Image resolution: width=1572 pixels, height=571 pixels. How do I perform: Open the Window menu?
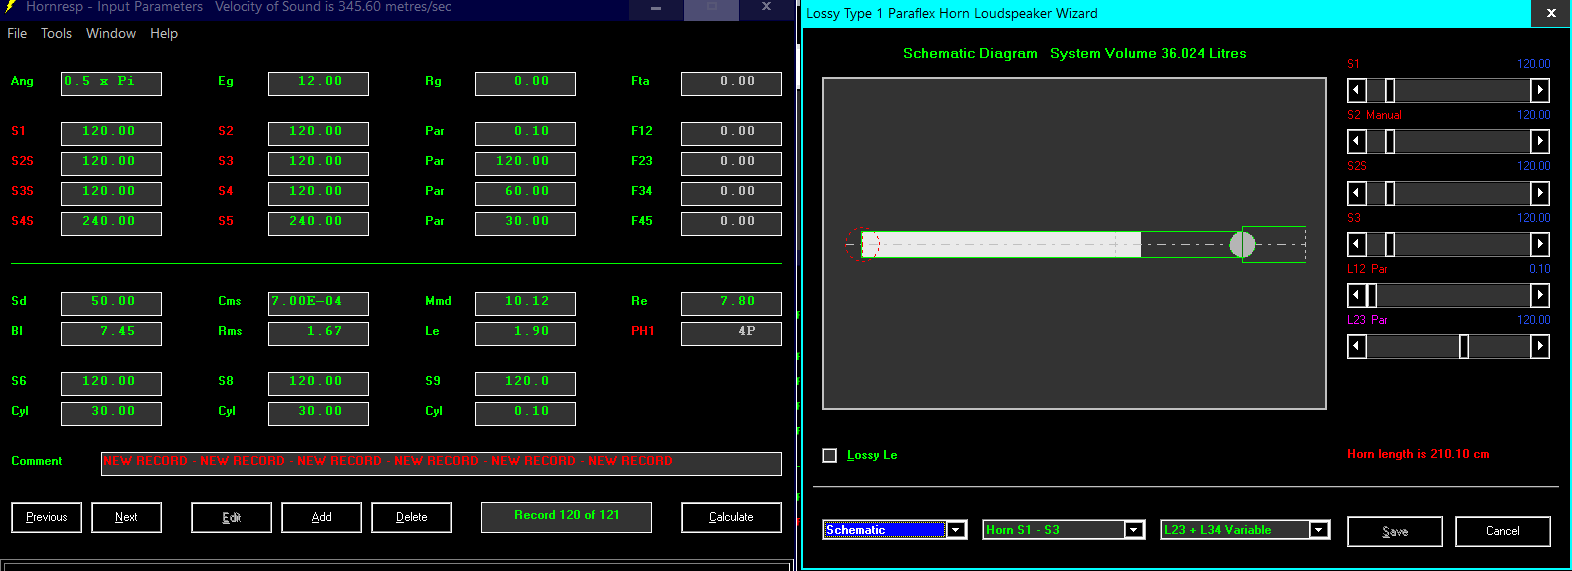point(111,33)
